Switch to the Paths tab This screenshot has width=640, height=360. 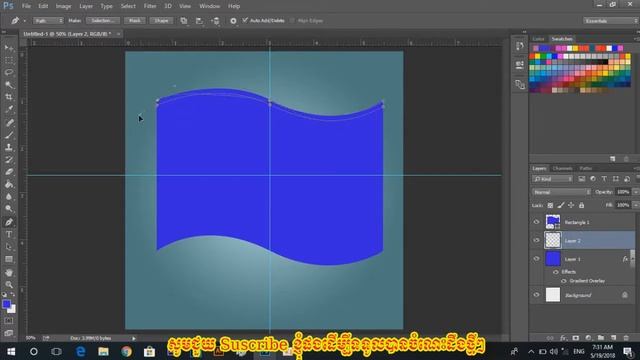(x=586, y=168)
